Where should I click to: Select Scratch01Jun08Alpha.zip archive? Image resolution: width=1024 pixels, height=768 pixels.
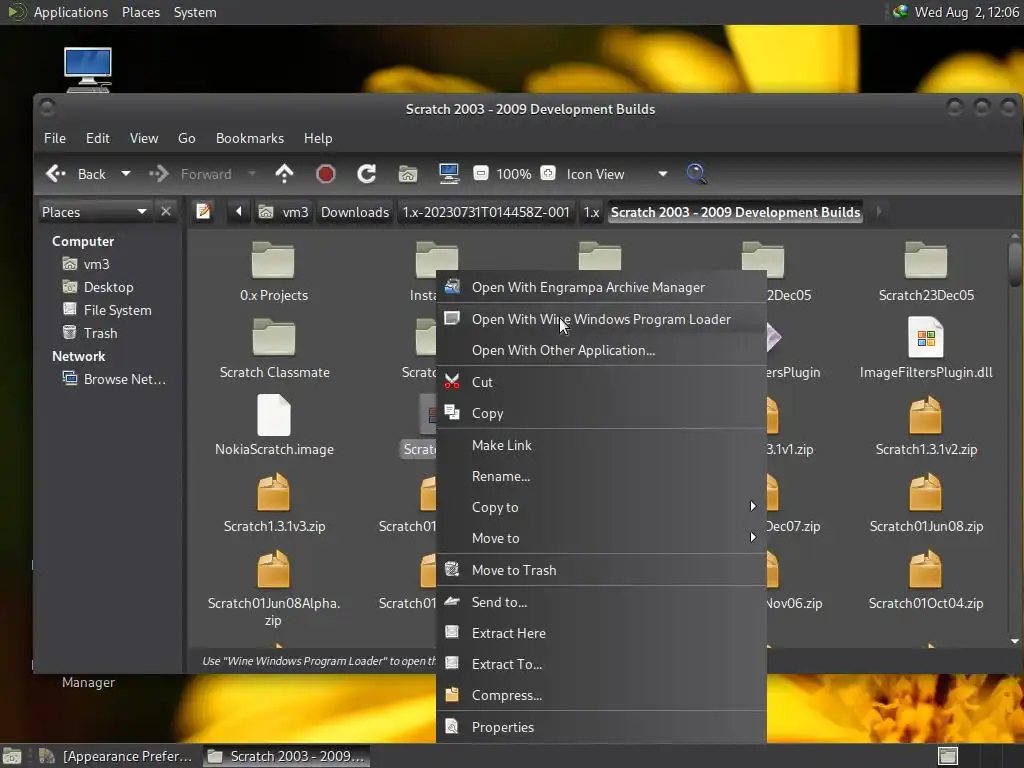(274, 588)
